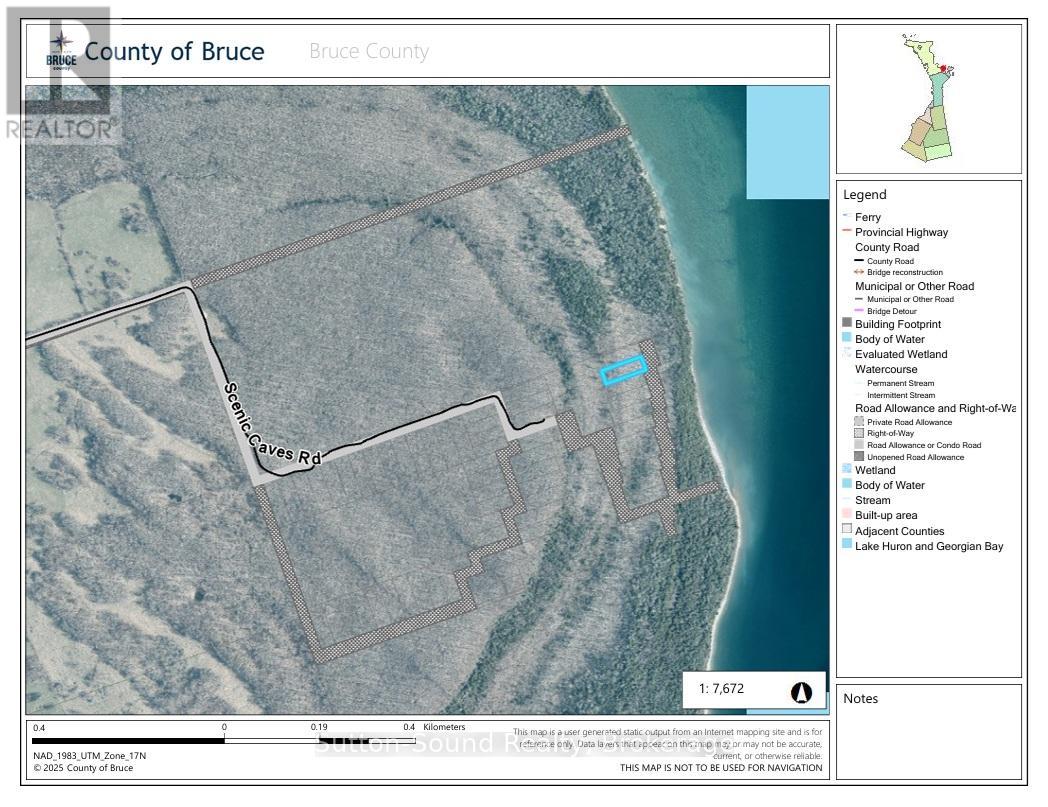Click the Provincial Highway red line symbol

[847, 232]
